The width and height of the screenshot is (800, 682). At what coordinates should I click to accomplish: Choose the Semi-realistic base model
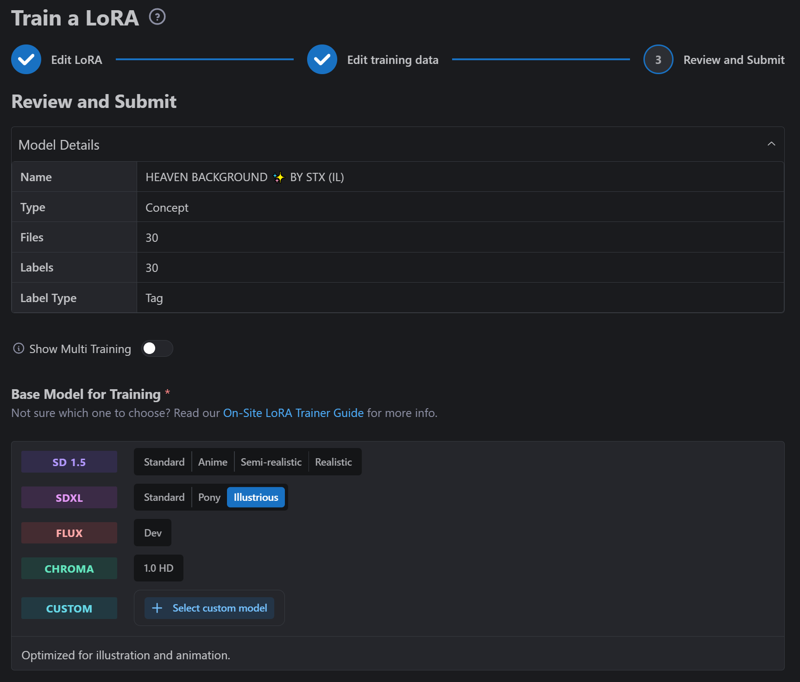click(x=271, y=462)
